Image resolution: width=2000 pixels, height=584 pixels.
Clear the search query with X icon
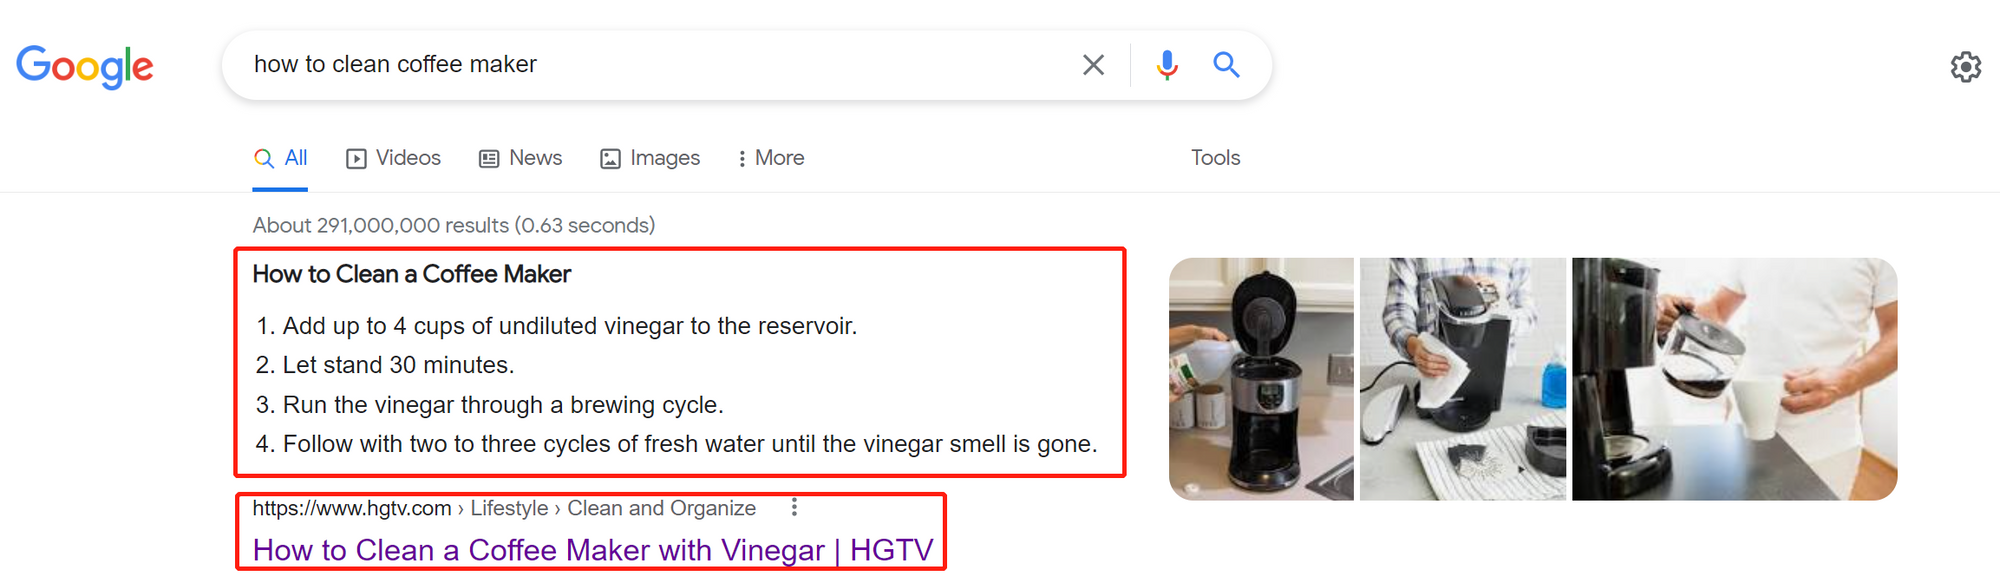[x=1093, y=65]
